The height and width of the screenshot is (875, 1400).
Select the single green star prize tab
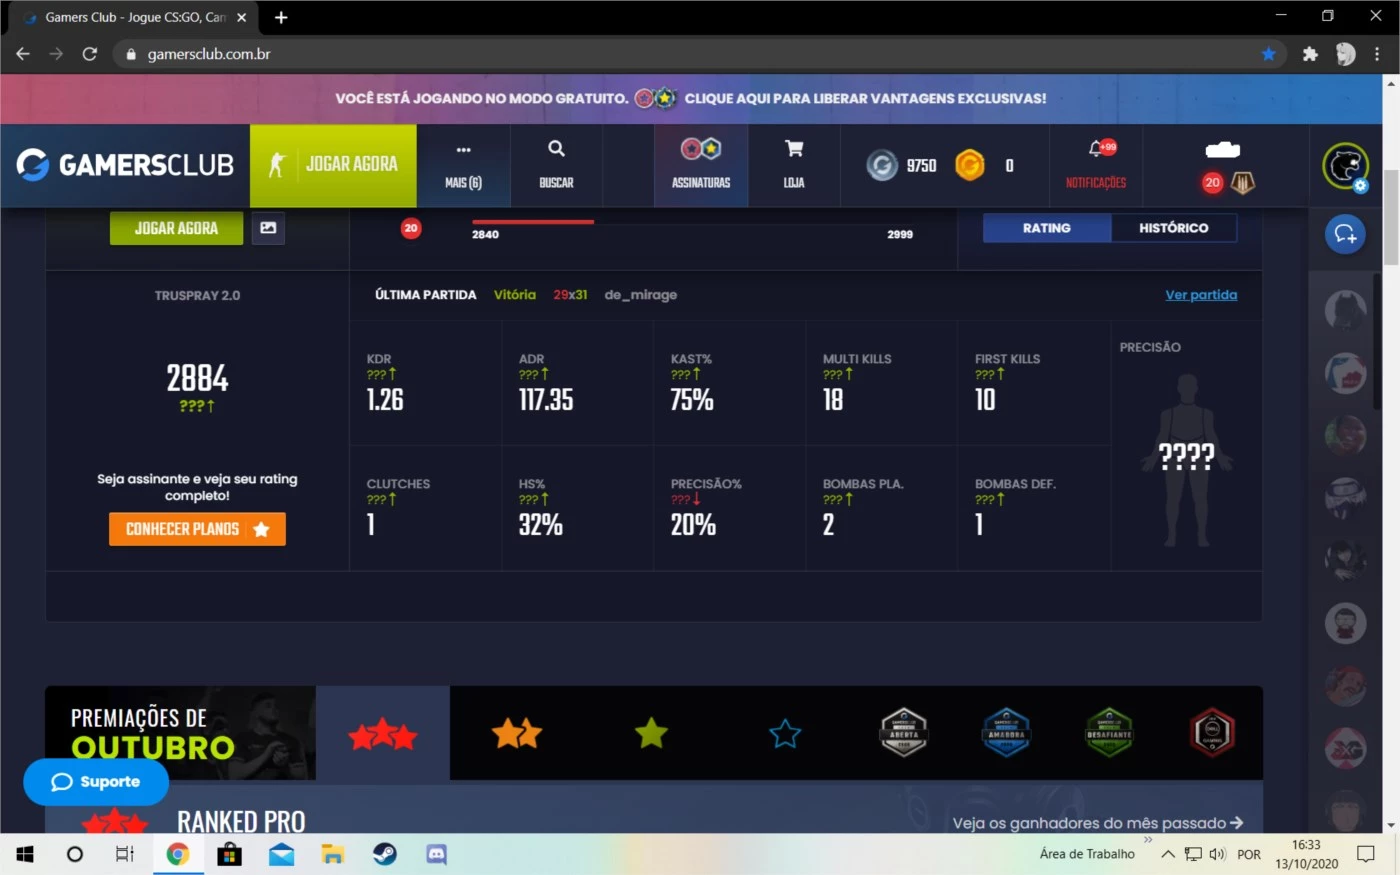point(651,734)
